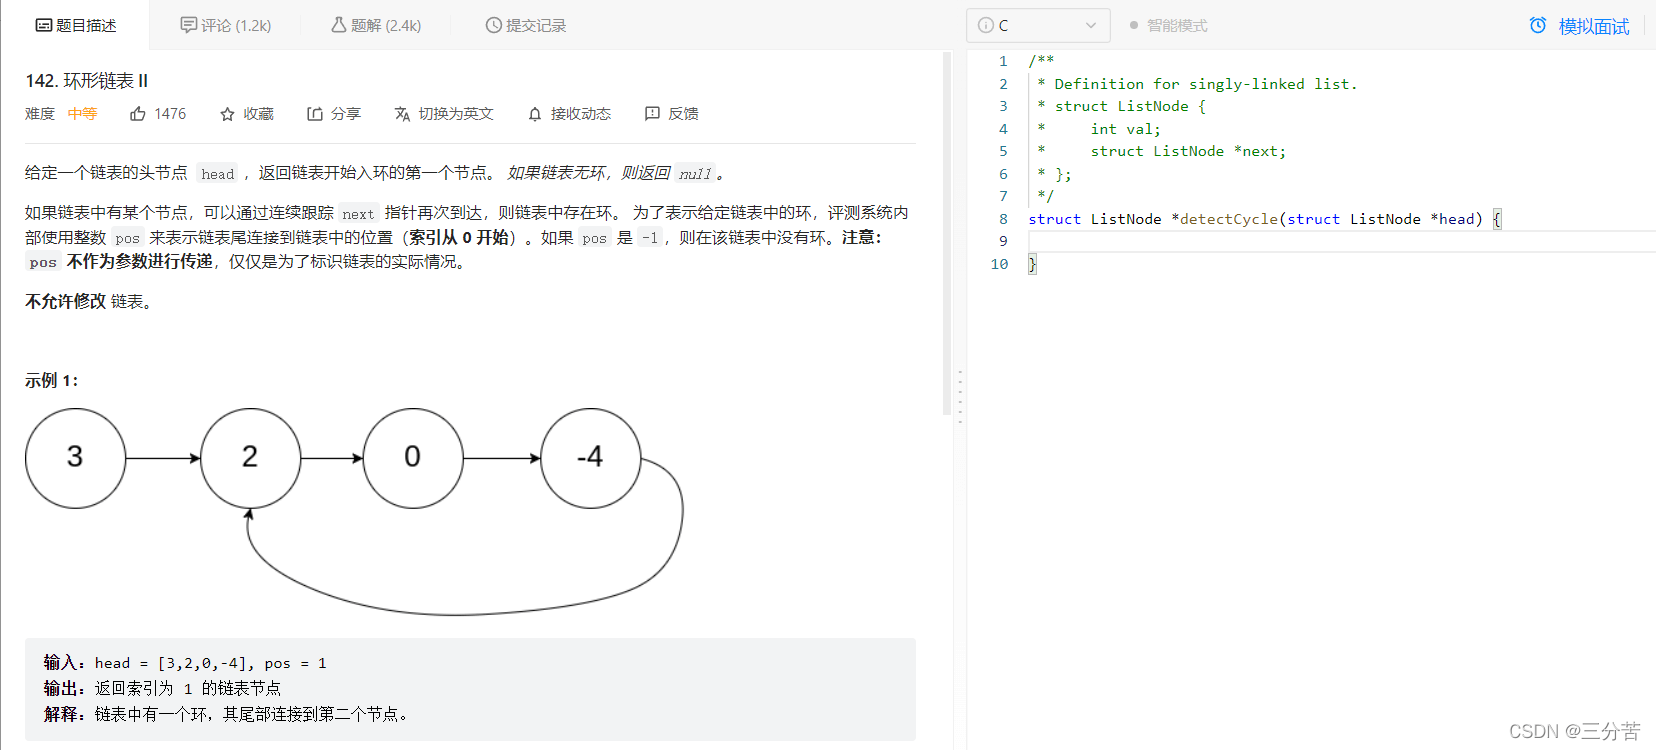
Task: Open the 提交记录 submissions tab
Action: (x=526, y=25)
